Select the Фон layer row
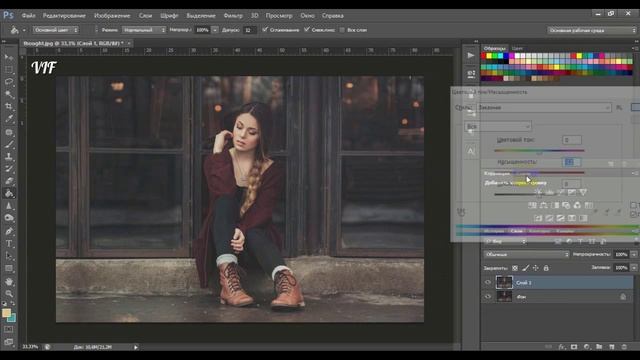The height and width of the screenshot is (360, 640). point(557,297)
